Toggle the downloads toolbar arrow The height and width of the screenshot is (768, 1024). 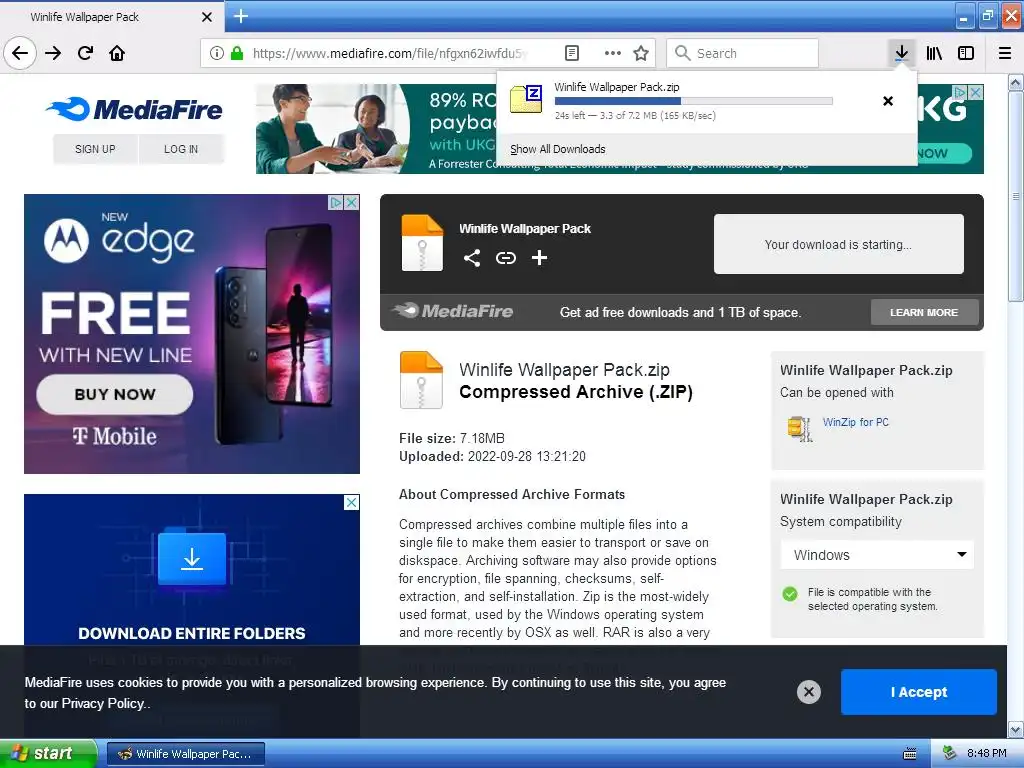coord(901,53)
